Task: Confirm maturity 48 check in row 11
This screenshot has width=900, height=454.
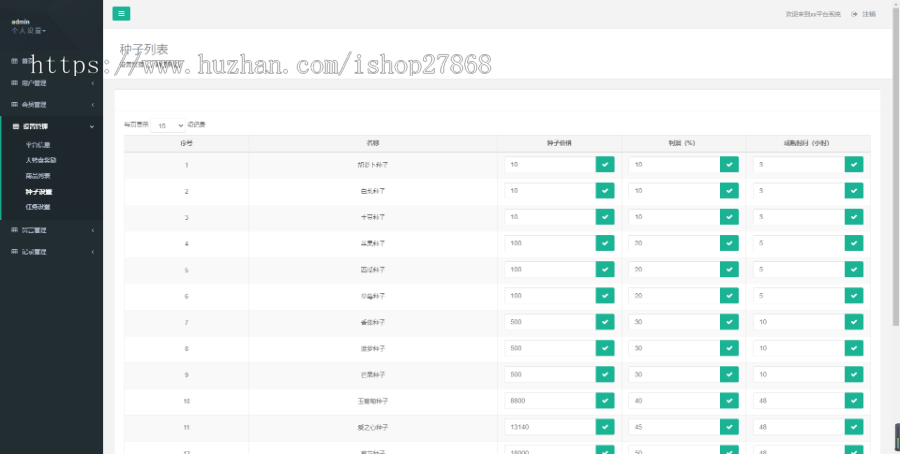Action: pos(854,427)
